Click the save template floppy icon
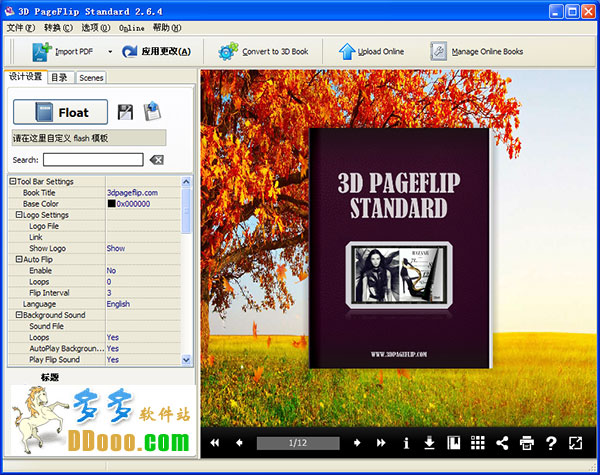This screenshot has height=475, width=600. (125, 112)
